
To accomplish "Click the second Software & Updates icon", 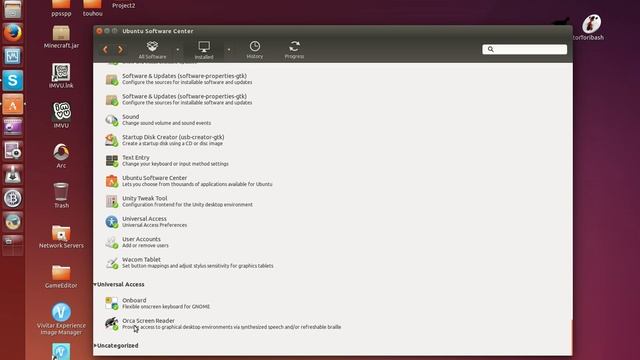I will coord(111,100).
